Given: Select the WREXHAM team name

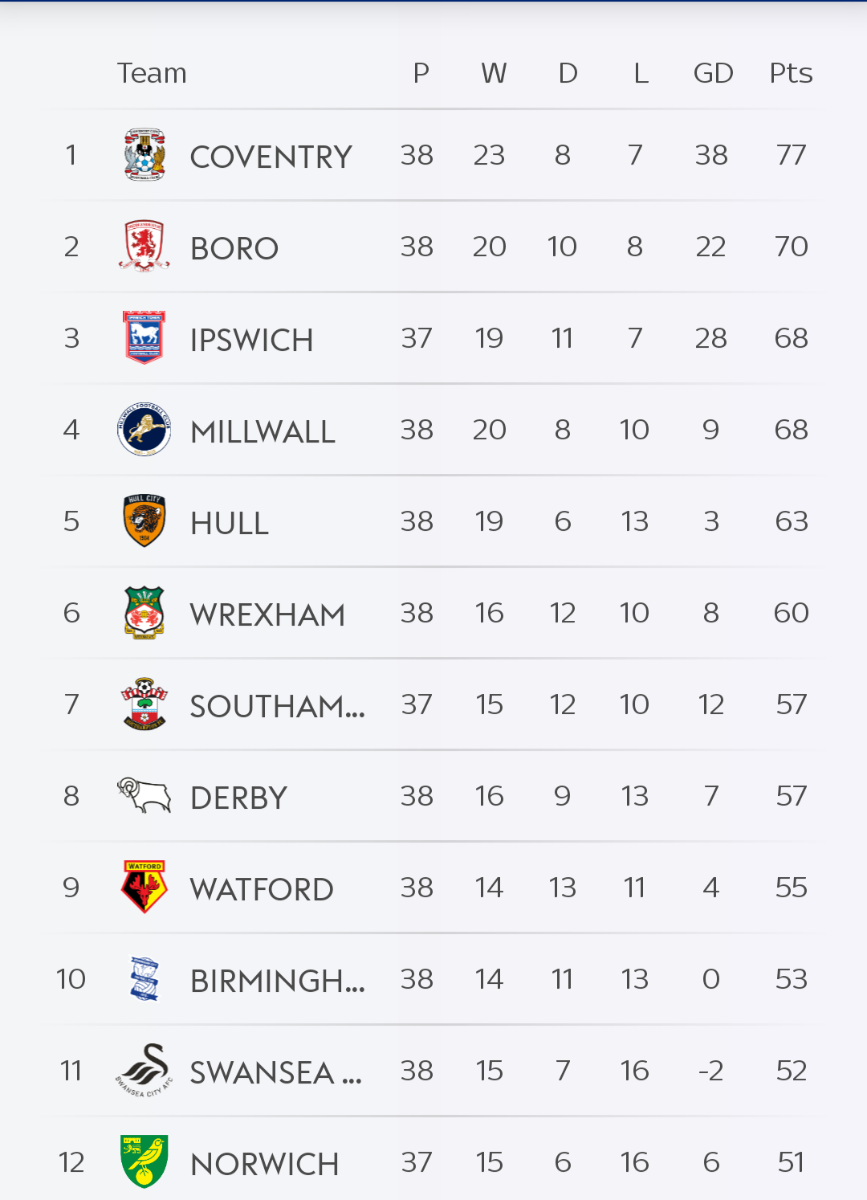Looking at the screenshot, I should tap(267, 615).
